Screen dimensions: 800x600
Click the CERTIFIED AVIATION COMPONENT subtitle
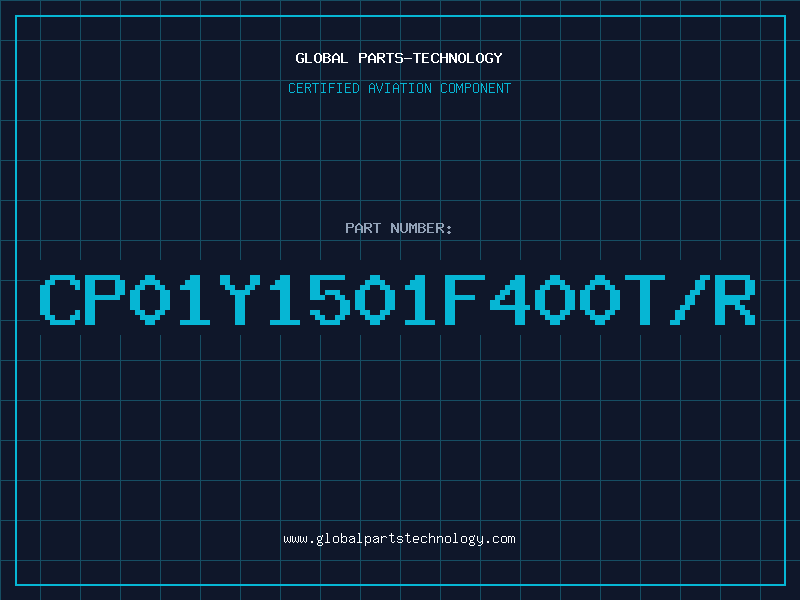399,88
